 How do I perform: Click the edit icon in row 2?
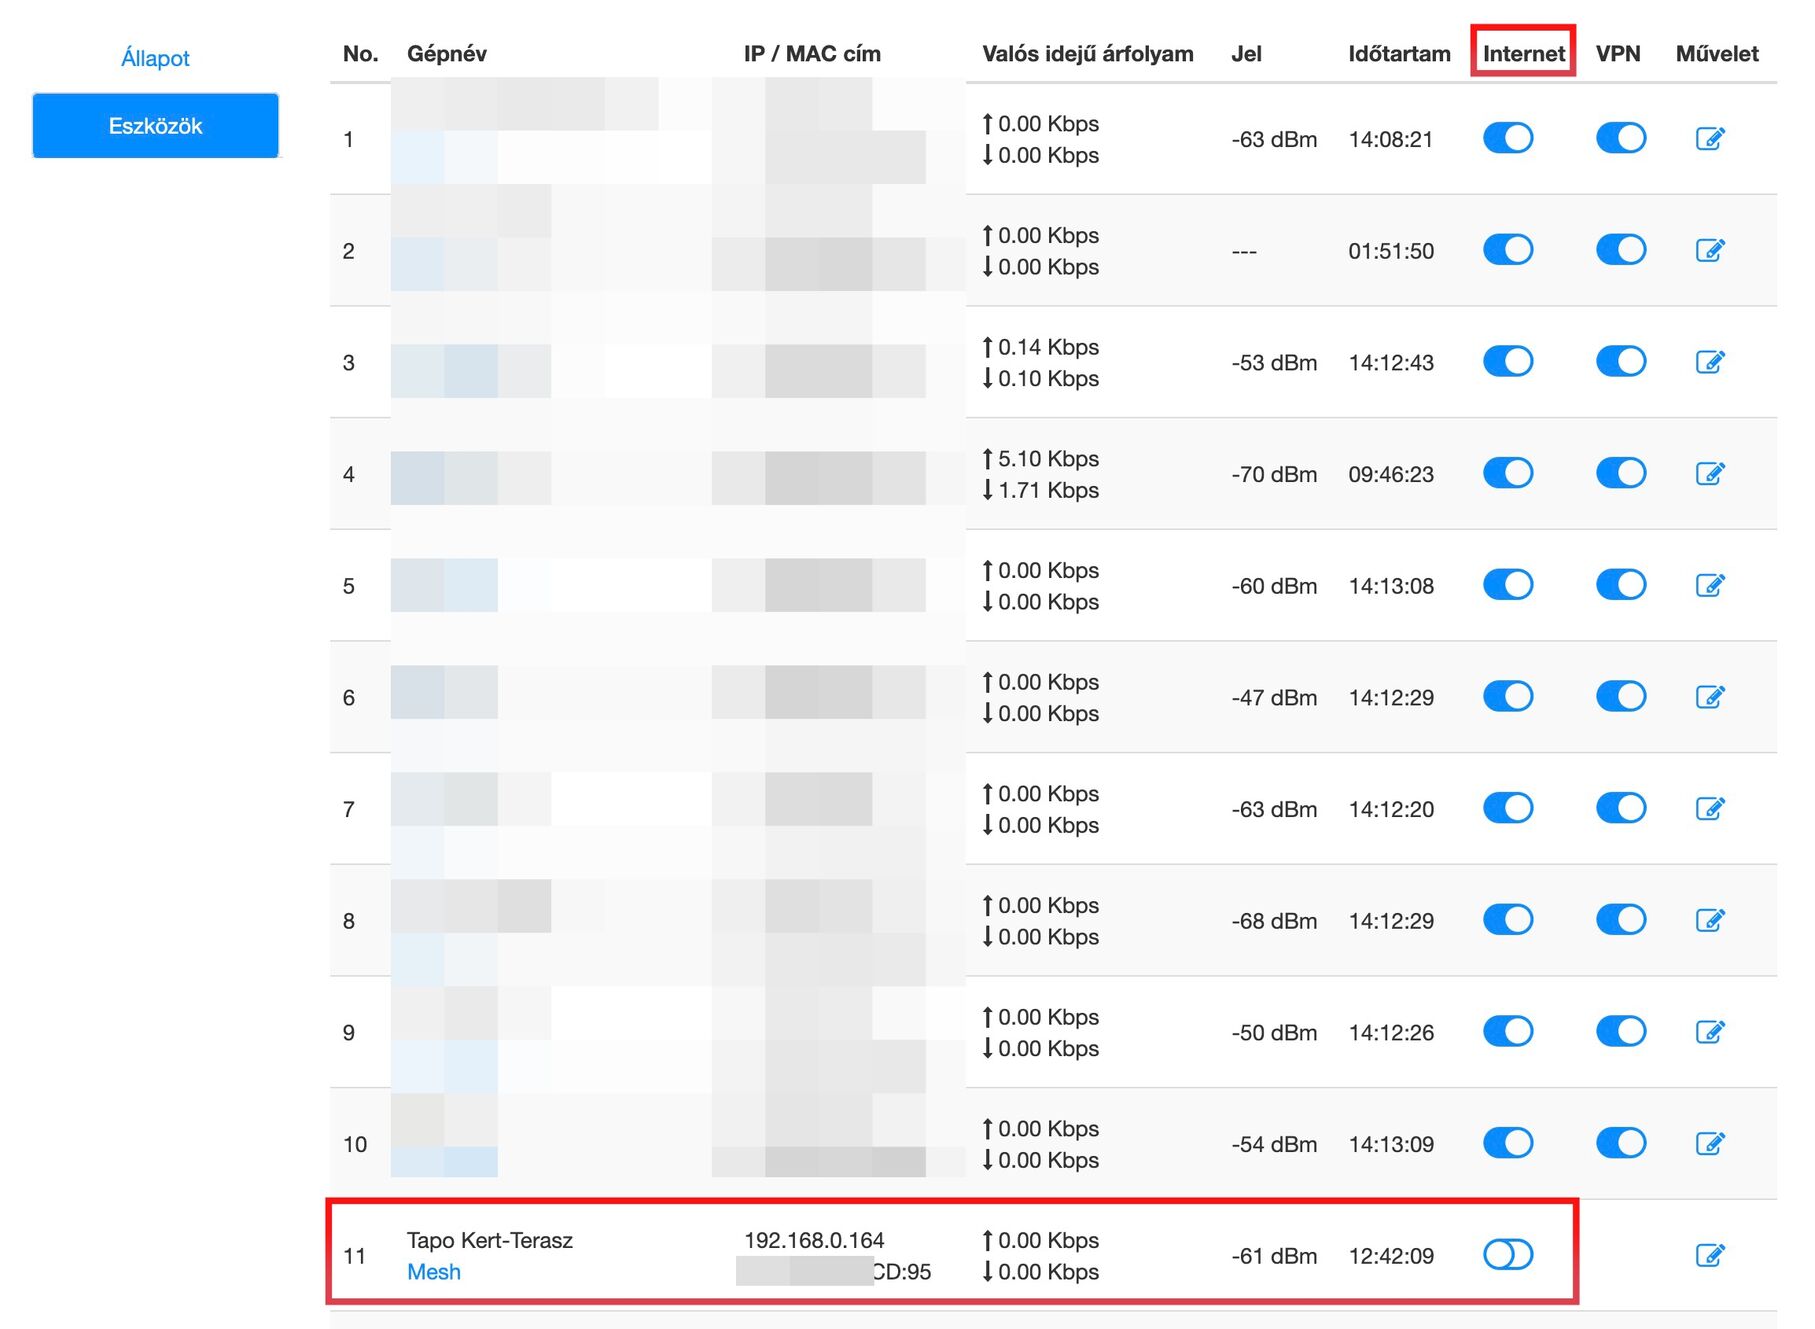pyautogui.click(x=1710, y=250)
